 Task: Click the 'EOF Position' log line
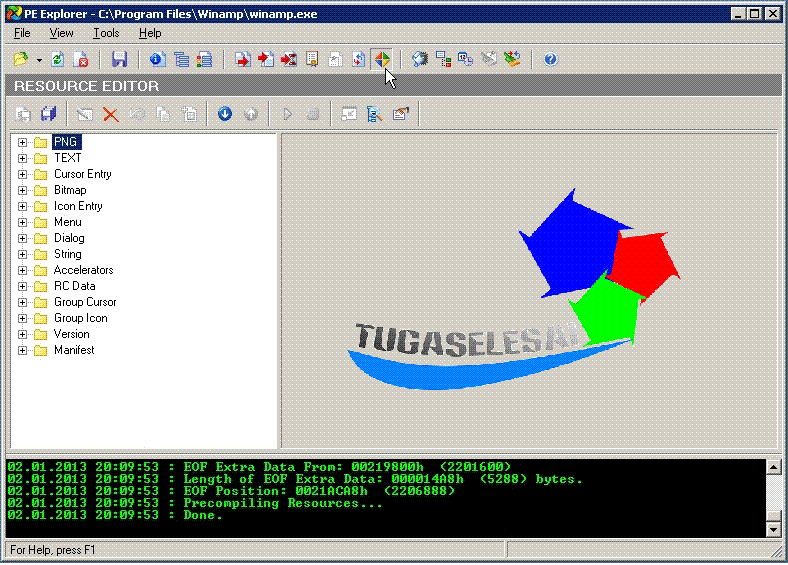[x=231, y=491]
